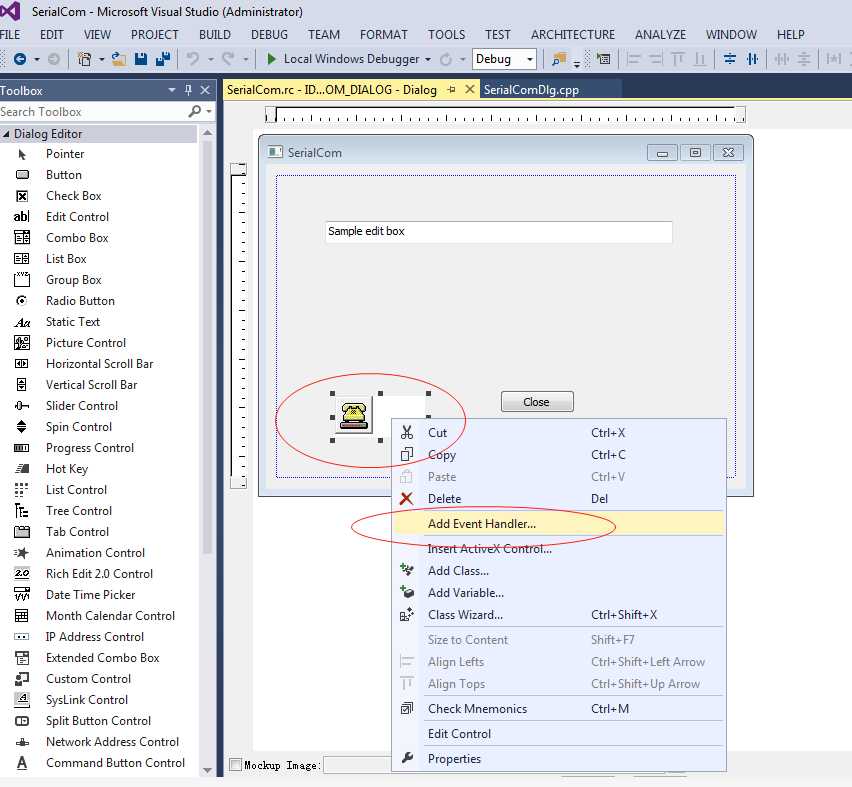Open Local Windows Debugger dropdown arrow

pyautogui.click(x=428, y=59)
